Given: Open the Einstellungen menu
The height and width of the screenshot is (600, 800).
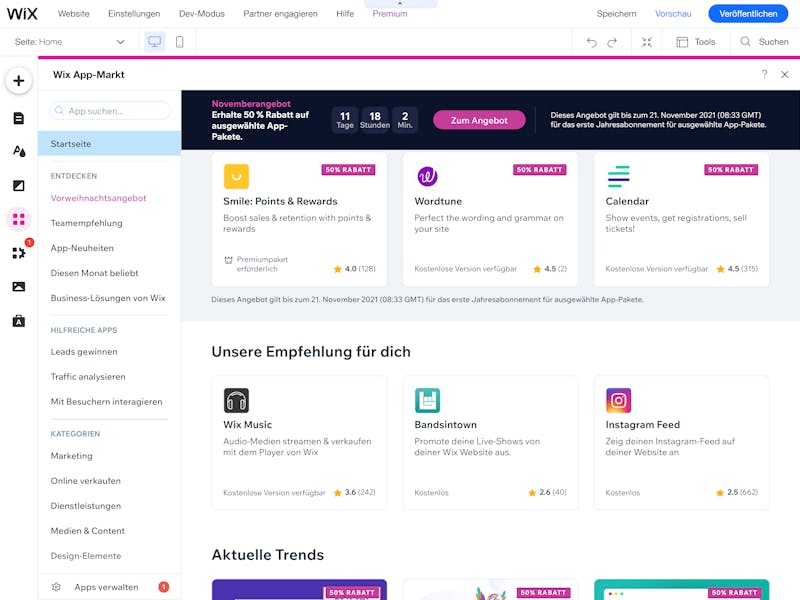Looking at the screenshot, I should pyautogui.click(x=134, y=14).
